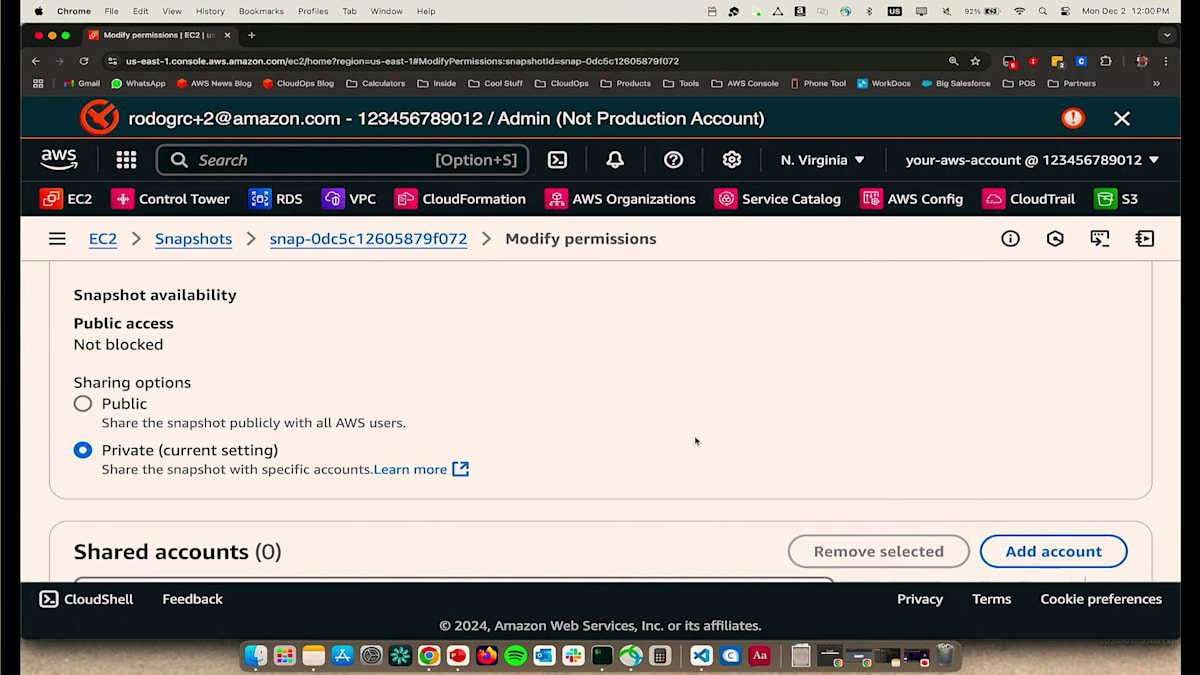Open CloudTrail favorite shortcut
The width and height of the screenshot is (1200, 675).
point(1029,199)
